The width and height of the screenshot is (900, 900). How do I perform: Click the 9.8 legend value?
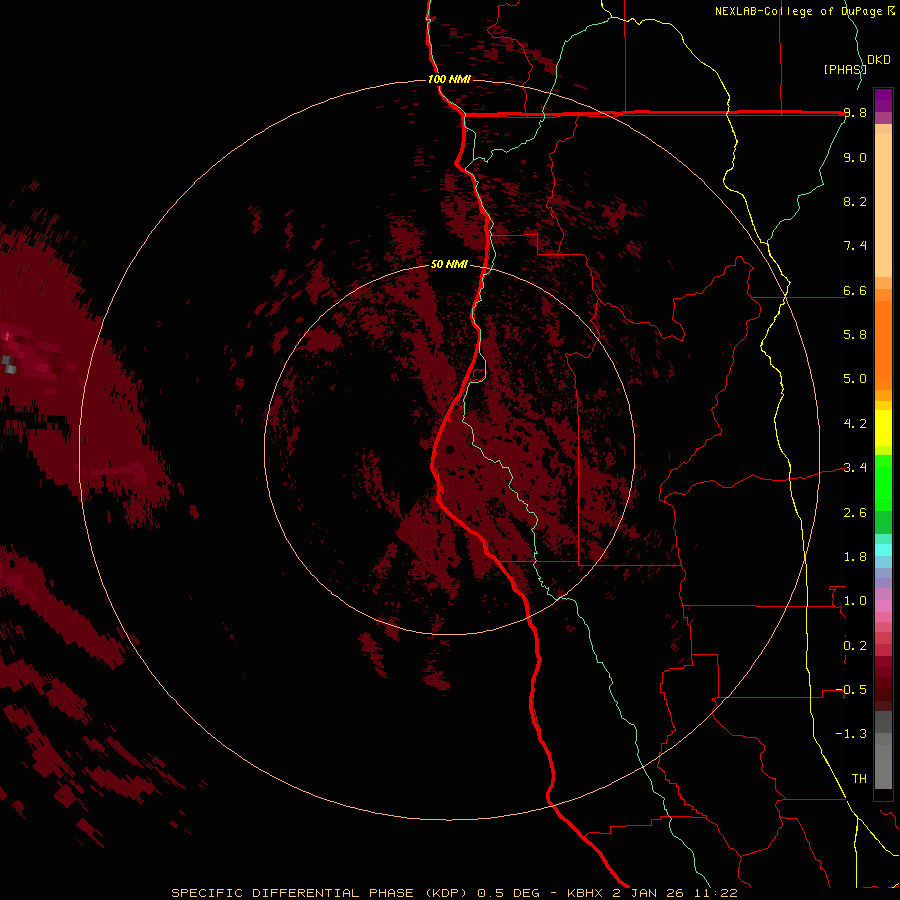tap(855, 113)
